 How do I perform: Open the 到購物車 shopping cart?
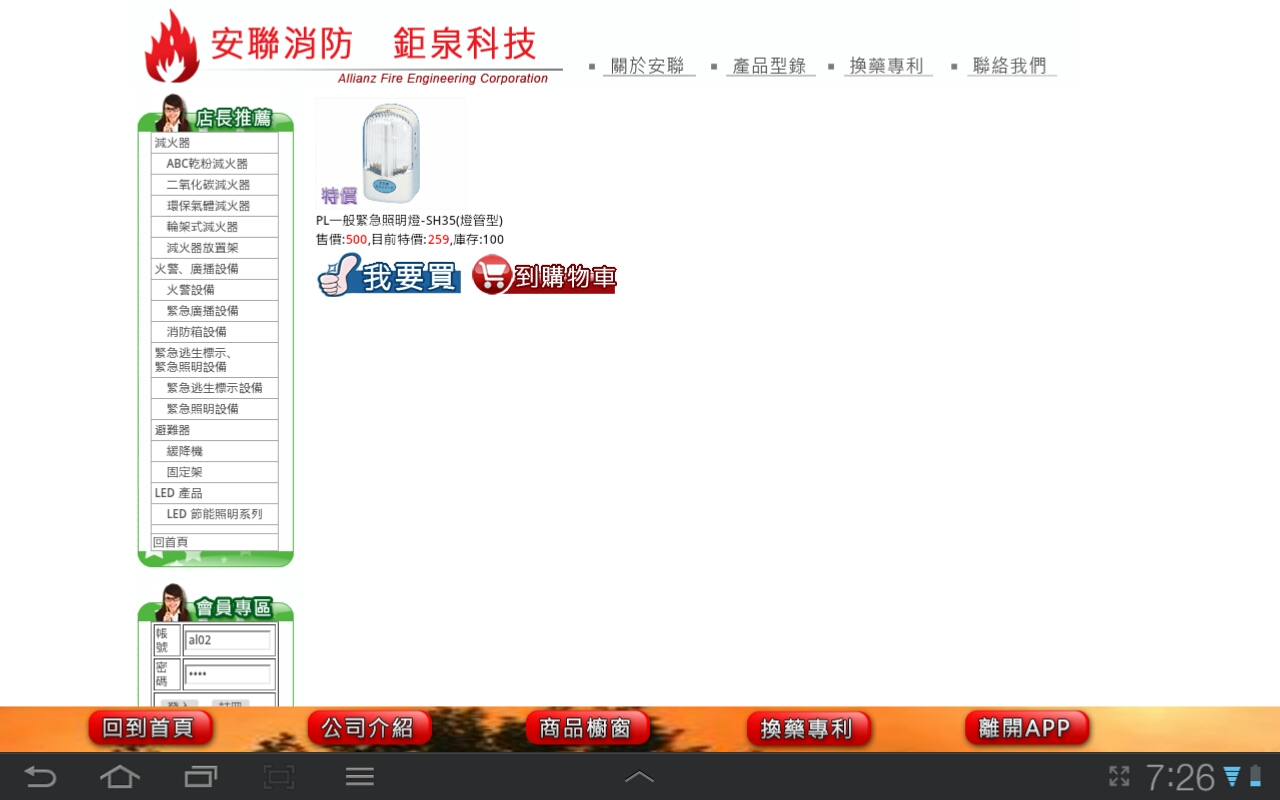tap(544, 275)
